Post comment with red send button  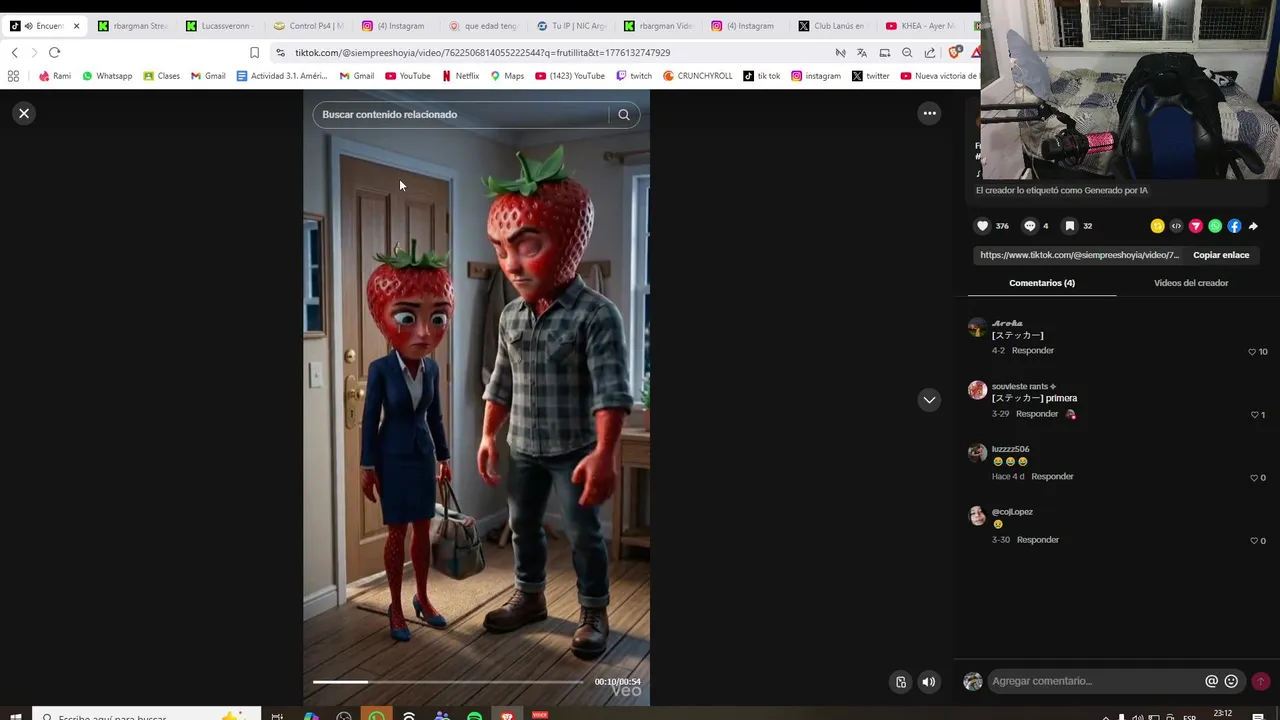tap(1260, 681)
